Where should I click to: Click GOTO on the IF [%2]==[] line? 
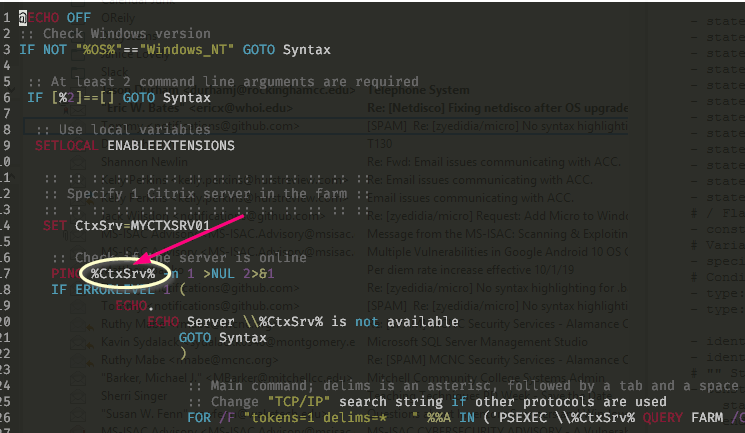tap(139, 98)
